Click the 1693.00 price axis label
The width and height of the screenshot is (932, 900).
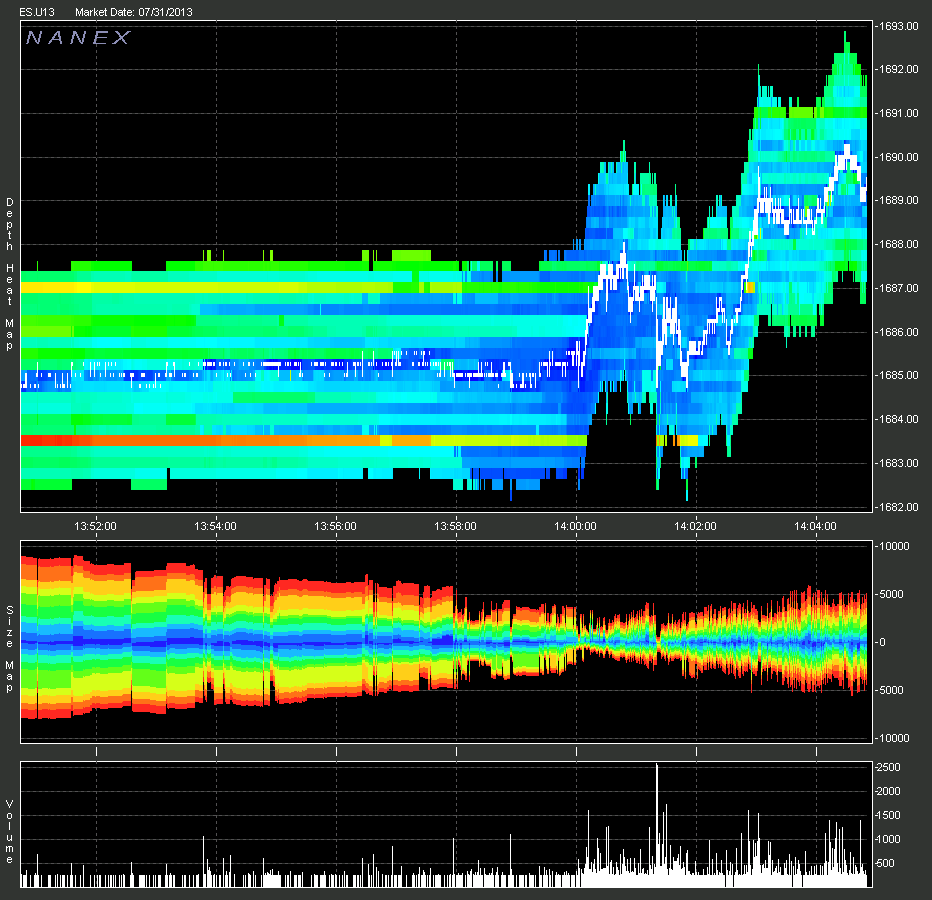[x=899, y=26]
